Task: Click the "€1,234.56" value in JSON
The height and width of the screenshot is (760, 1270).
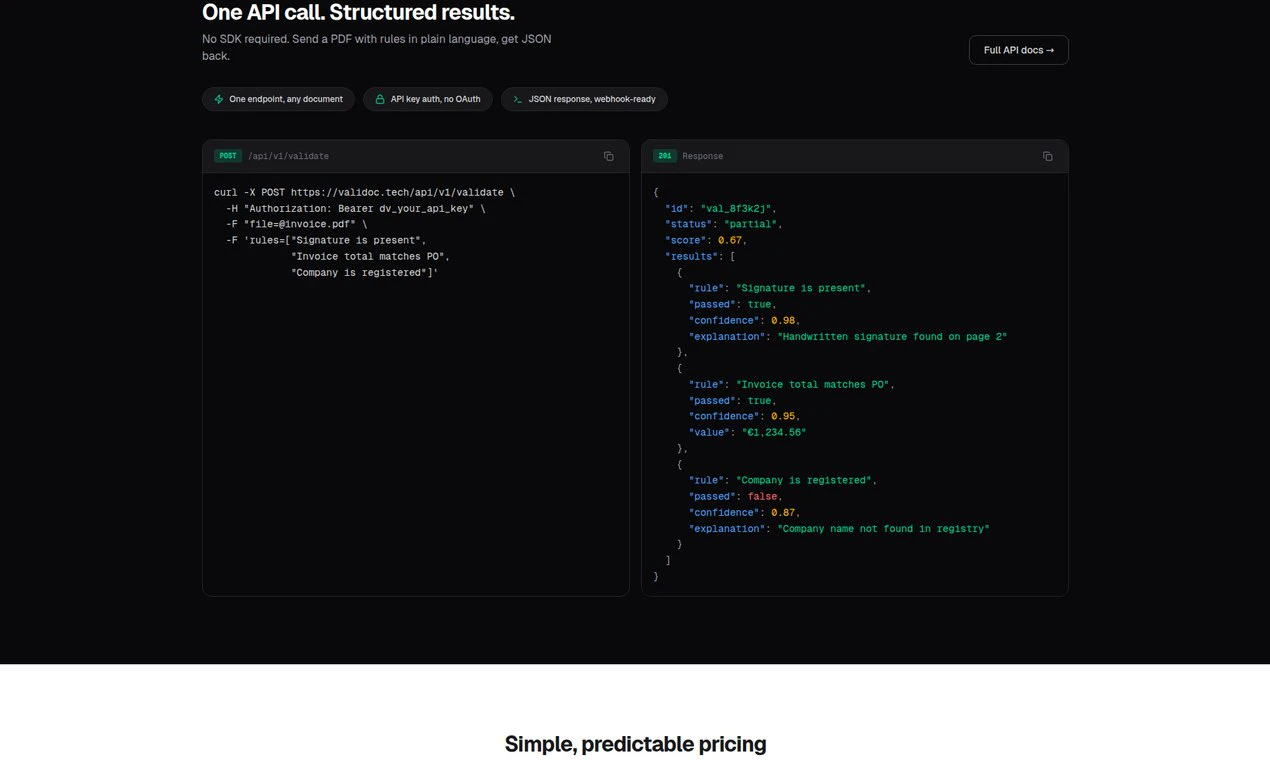Action: (774, 432)
